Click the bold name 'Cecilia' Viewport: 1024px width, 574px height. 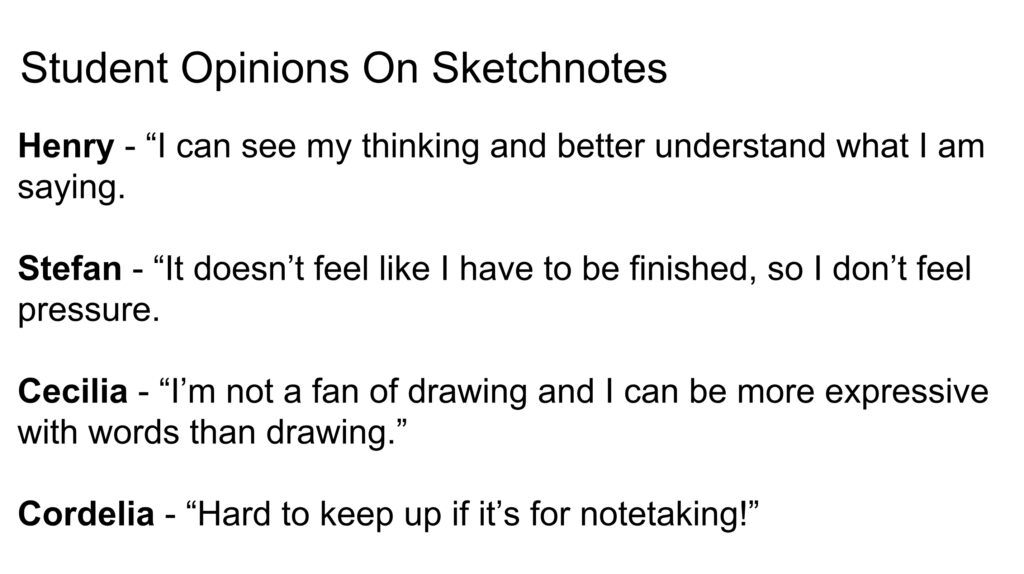(x=72, y=391)
